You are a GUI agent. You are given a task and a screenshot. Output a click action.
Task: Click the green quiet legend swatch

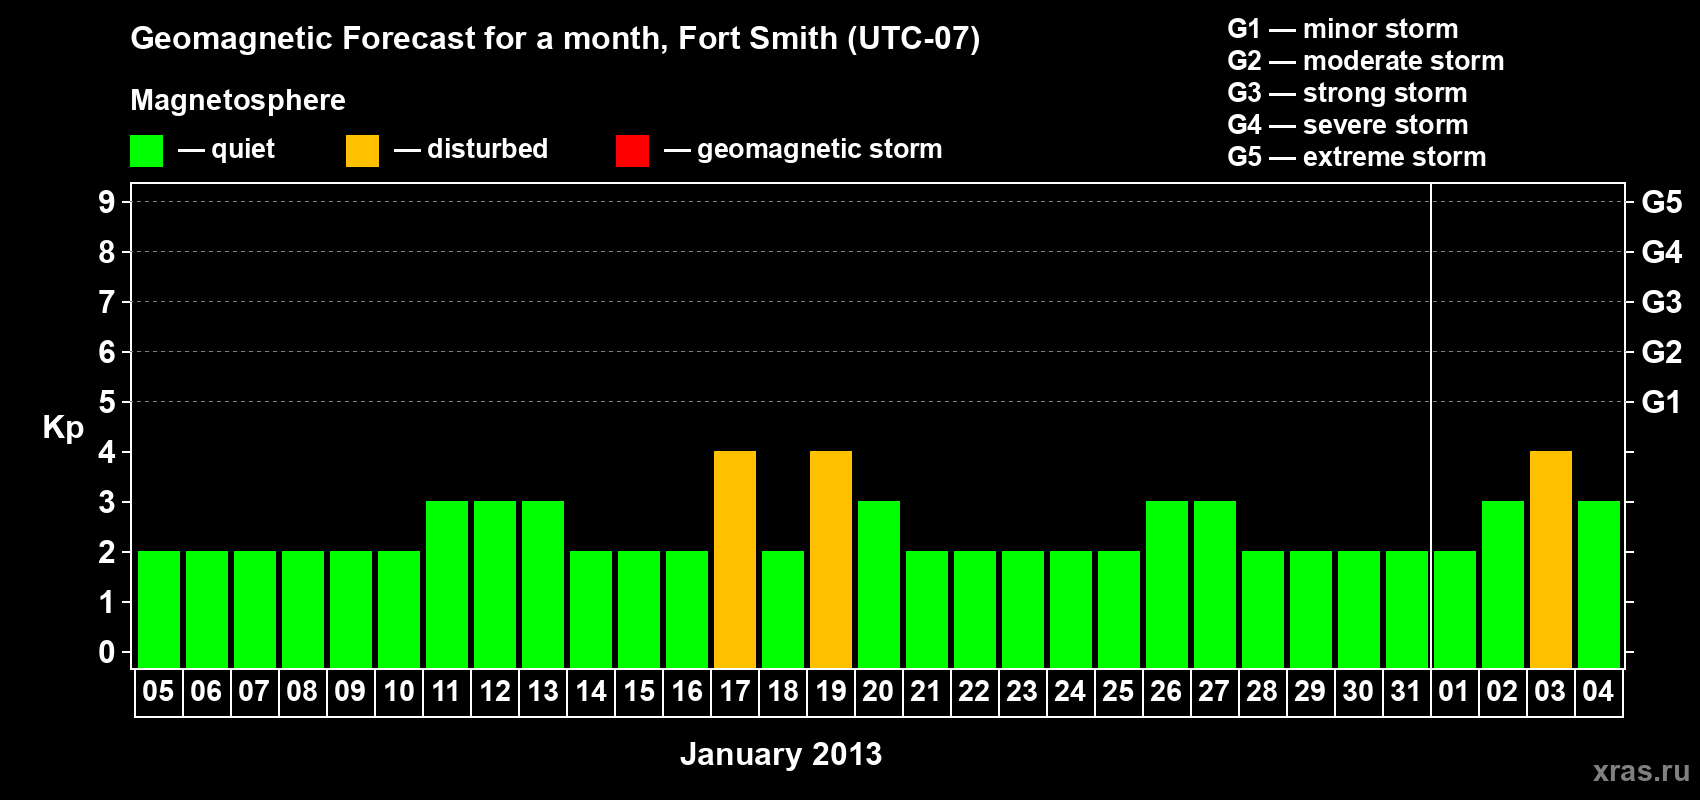point(146,151)
